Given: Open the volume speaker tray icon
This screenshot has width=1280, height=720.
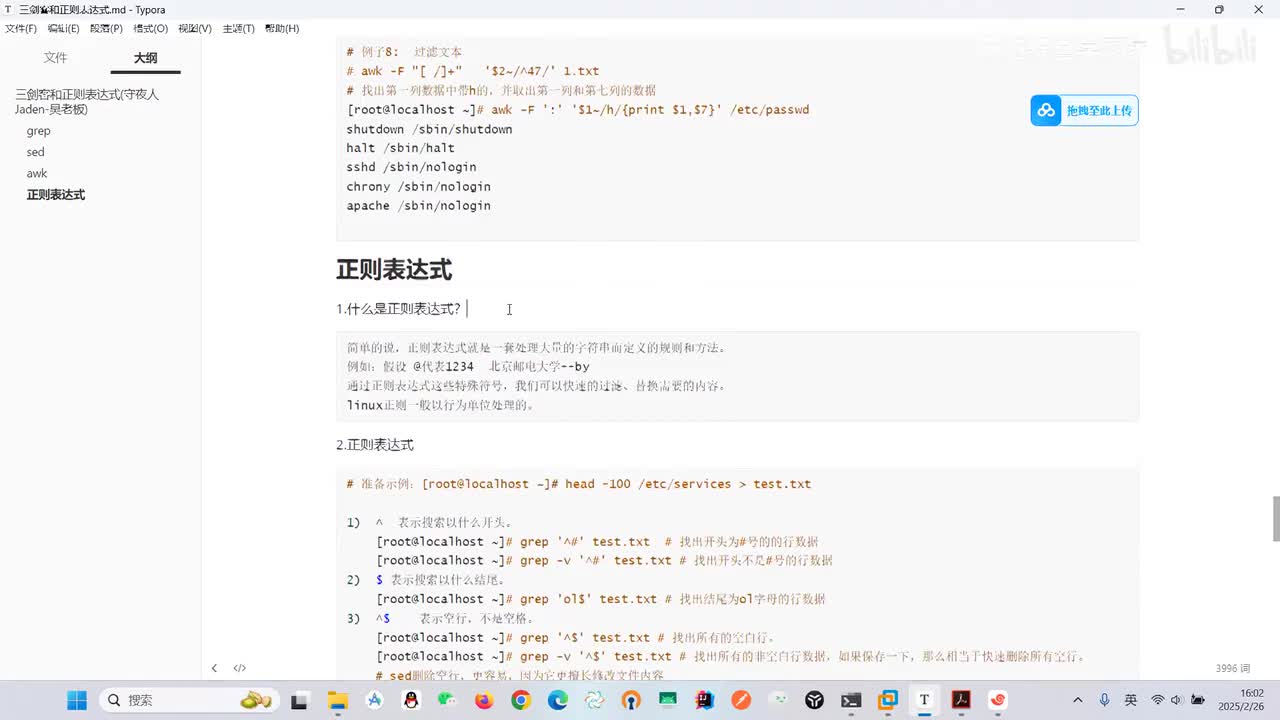Looking at the screenshot, I should coord(1177,700).
